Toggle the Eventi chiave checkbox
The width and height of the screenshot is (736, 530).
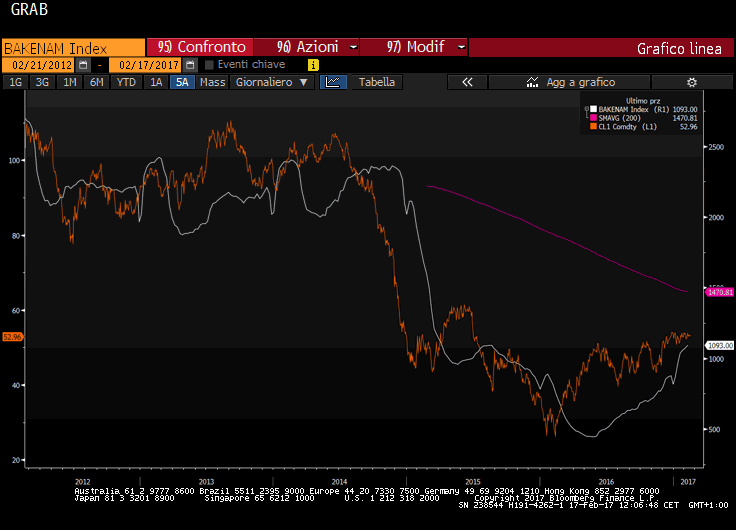[x=209, y=65]
